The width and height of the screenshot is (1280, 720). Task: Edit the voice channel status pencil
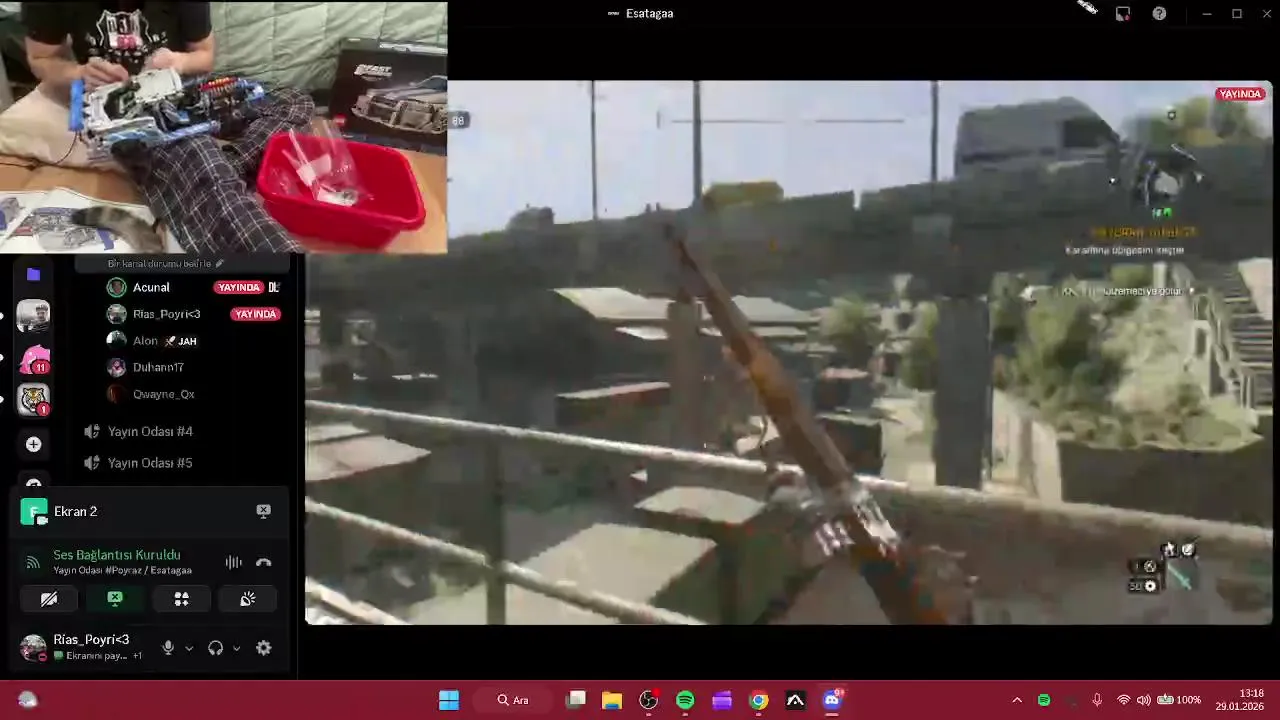pos(219,263)
